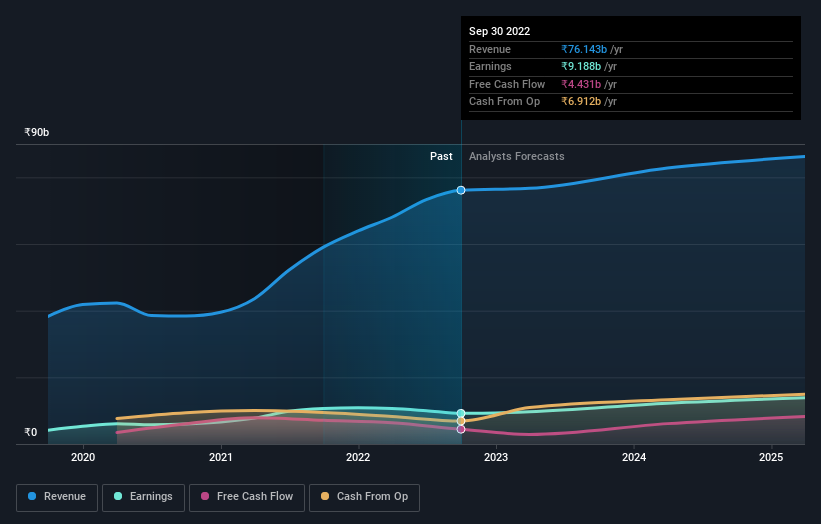821x524 pixels.
Task: Select the Revenue data point marker on chart
Action: coord(461,190)
